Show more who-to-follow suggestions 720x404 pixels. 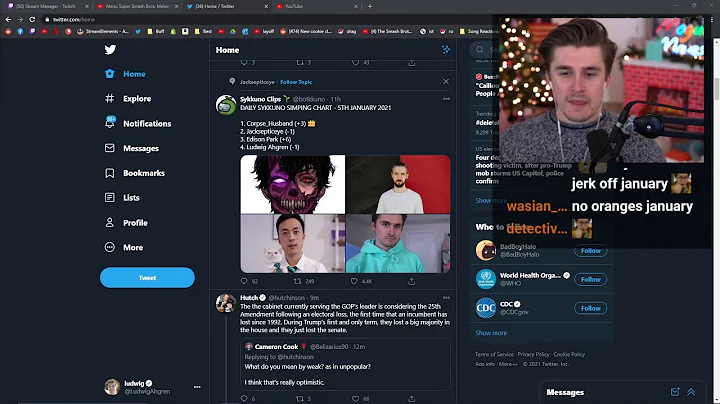coord(491,333)
